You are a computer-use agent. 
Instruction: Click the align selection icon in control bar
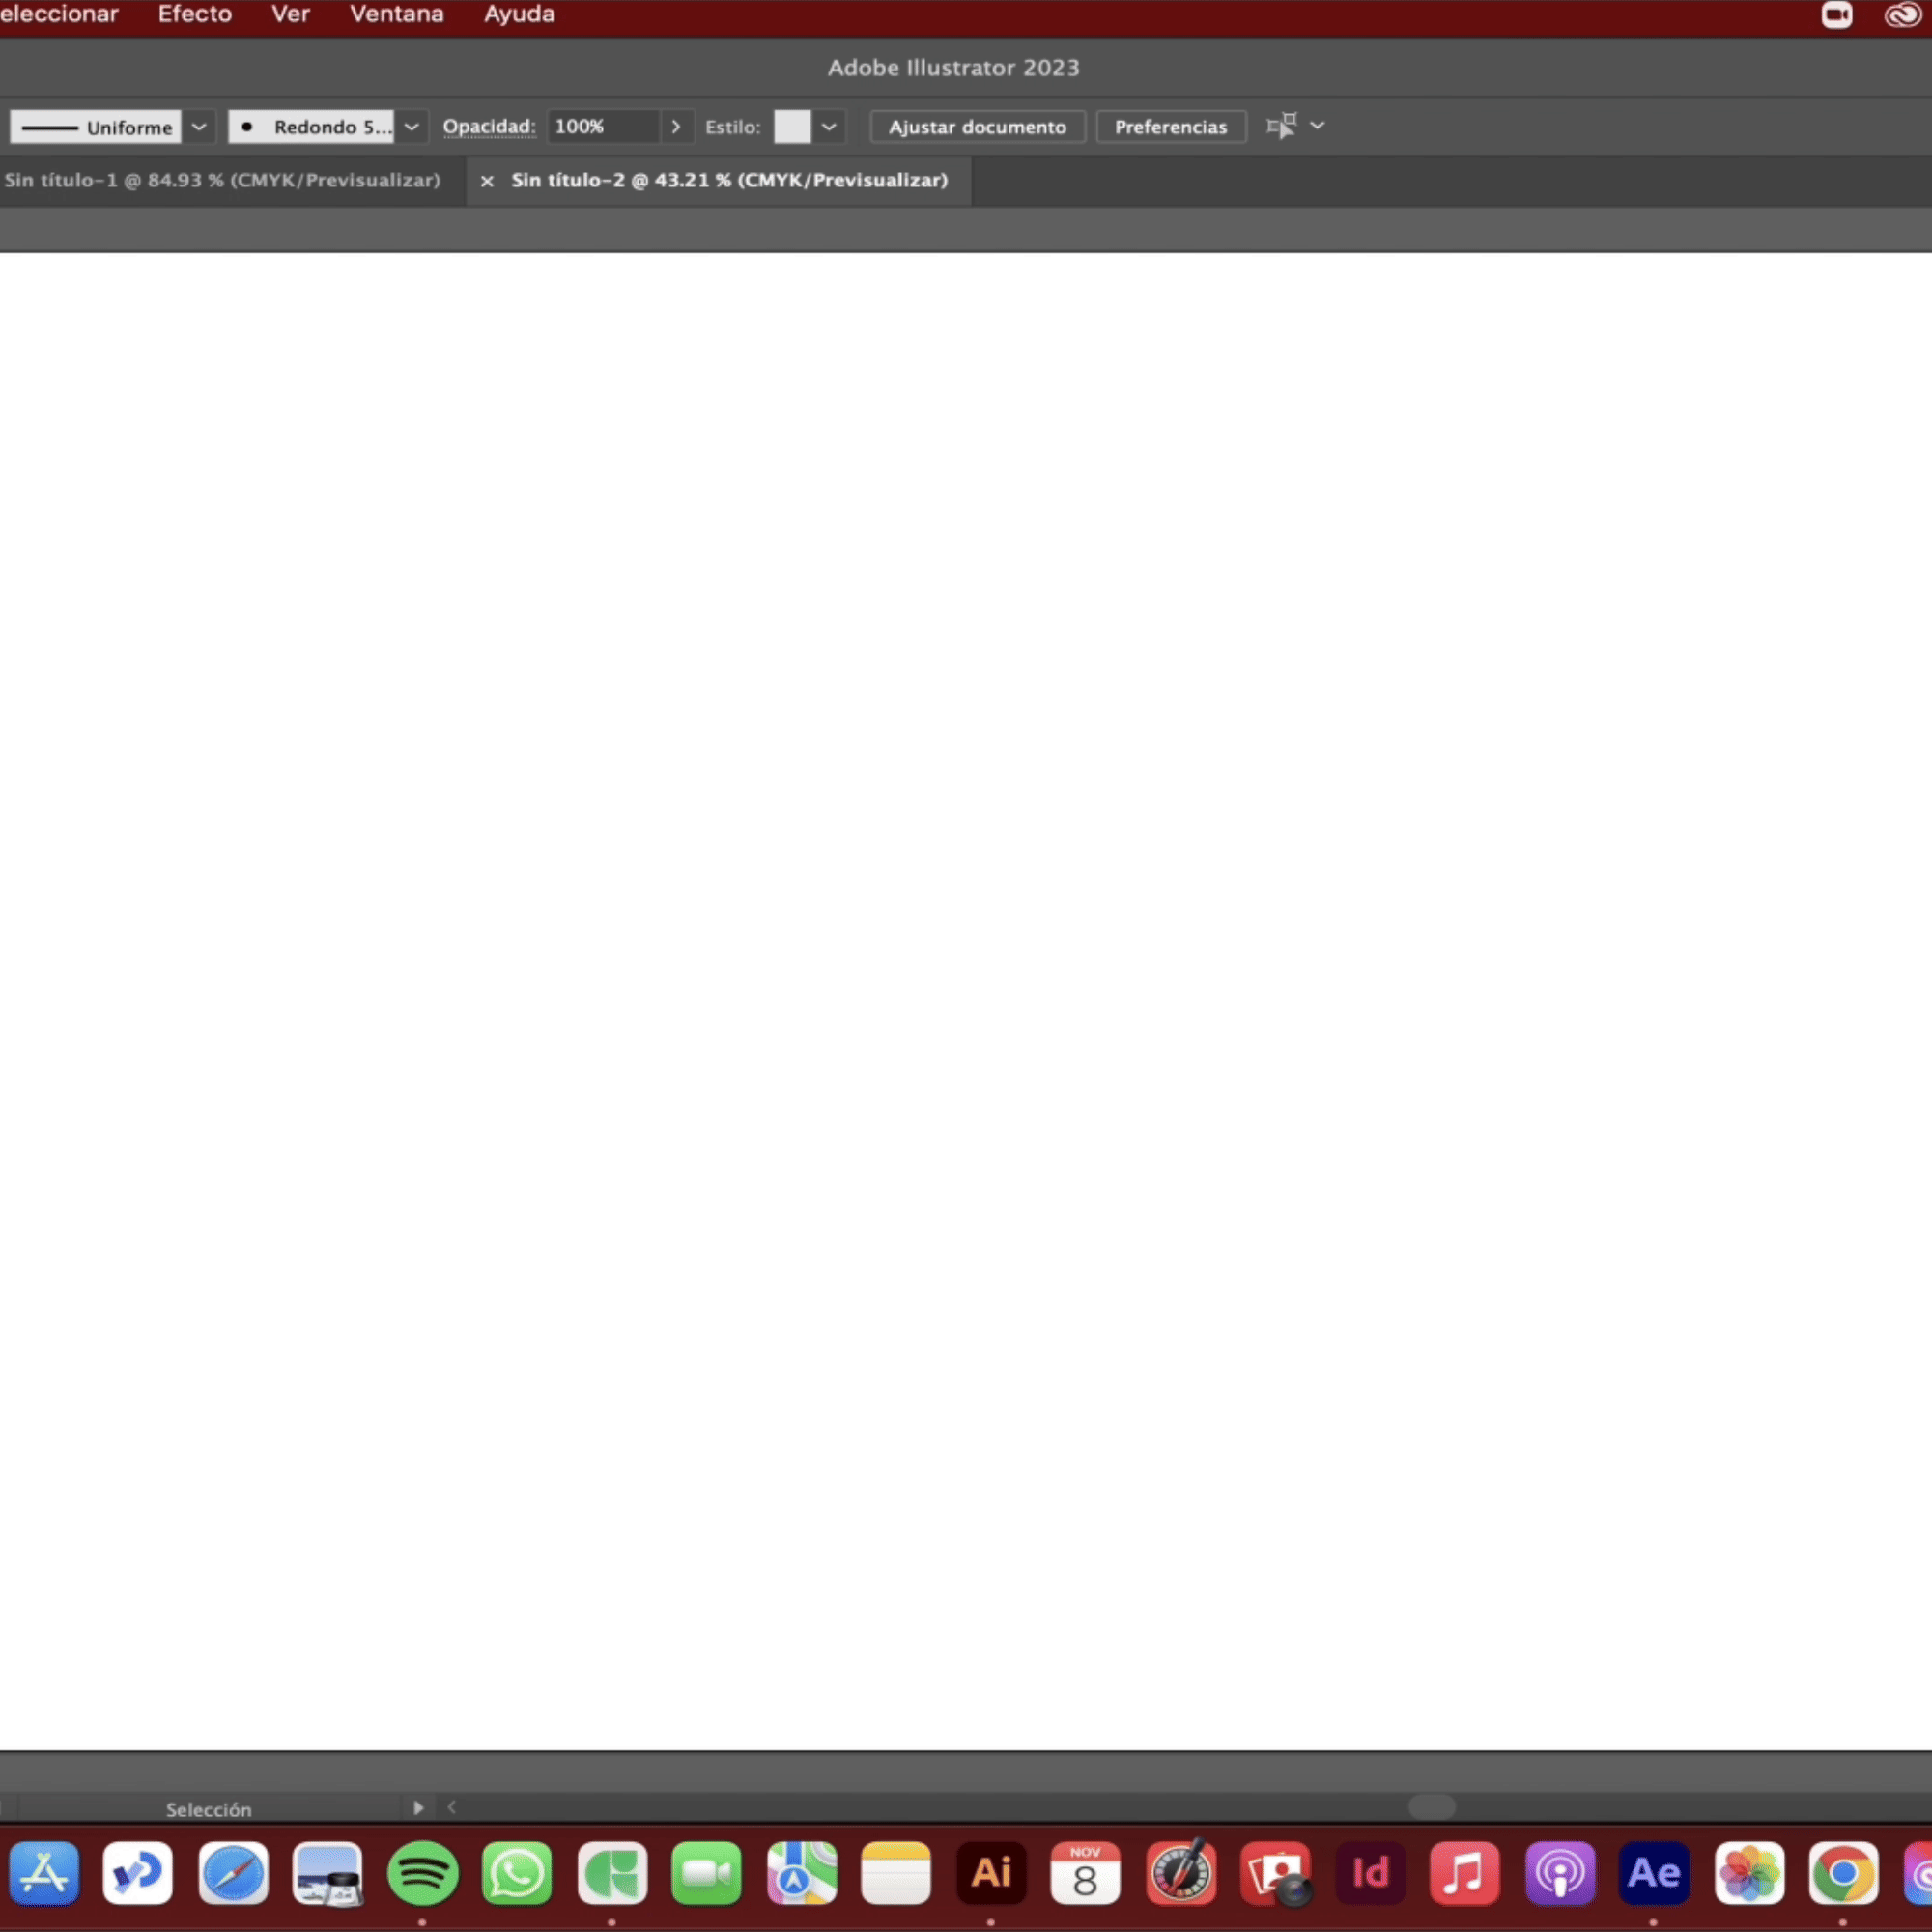pos(1281,126)
